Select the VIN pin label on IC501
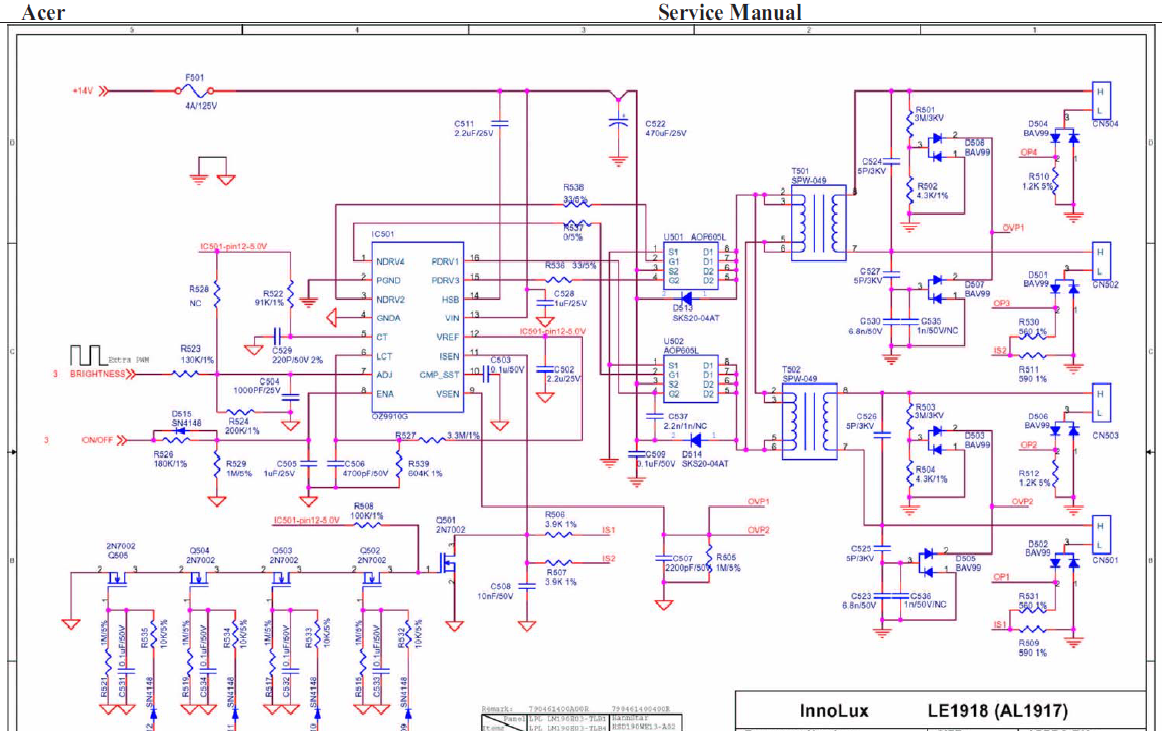The image size is (1162, 731). 452,318
